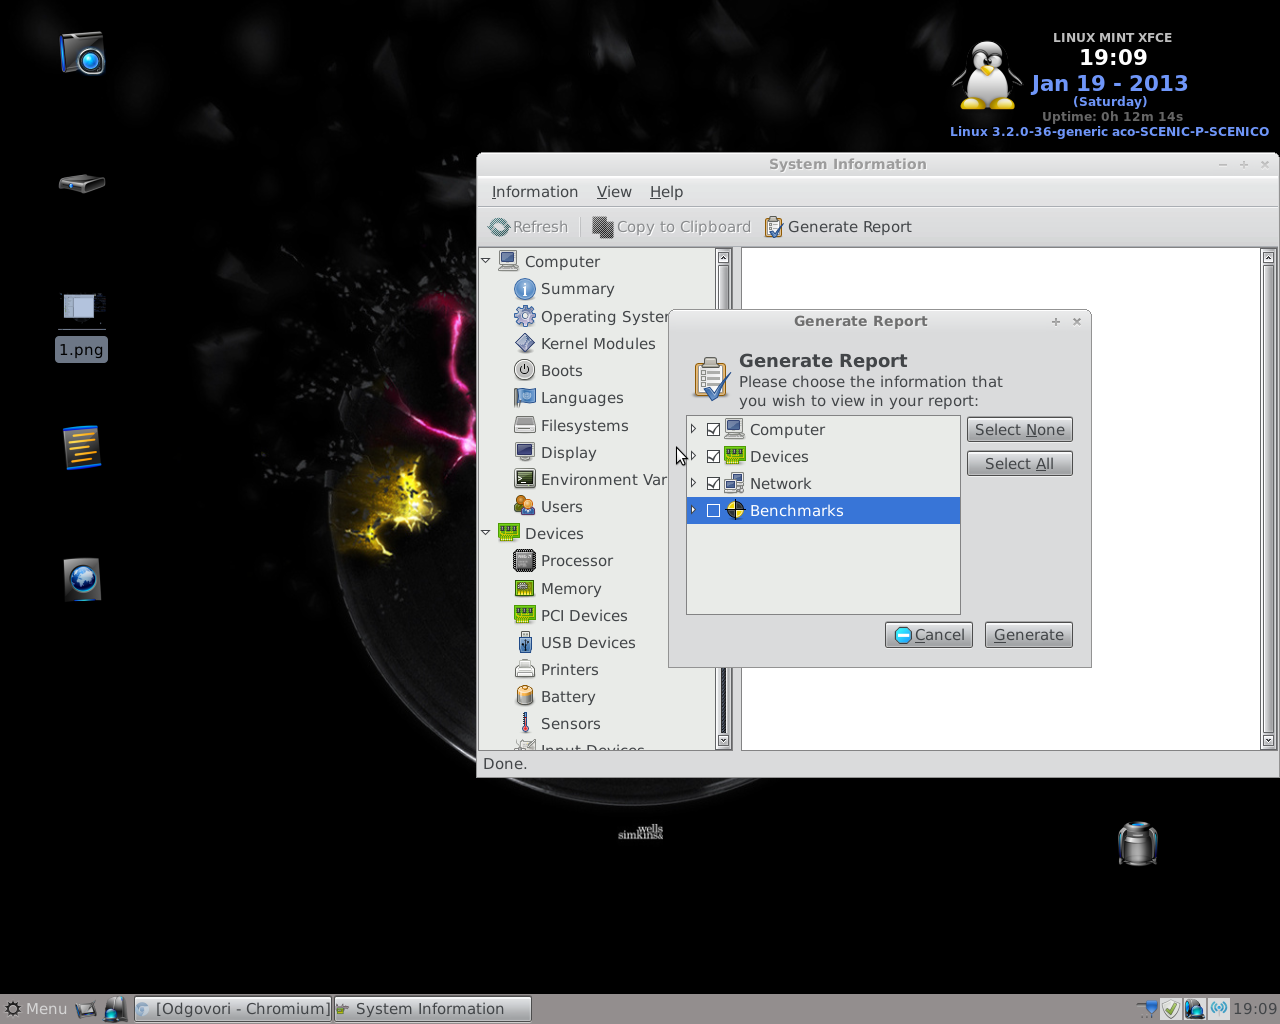Uncheck the Computer checkbox in report dialog
This screenshot has height=1024, width=1280.
tap(713, 429)
